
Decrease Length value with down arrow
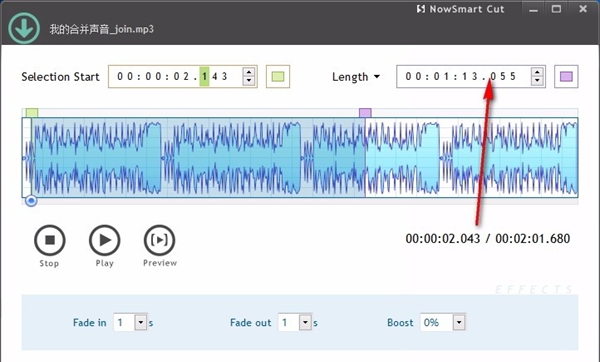click(537, 81)
